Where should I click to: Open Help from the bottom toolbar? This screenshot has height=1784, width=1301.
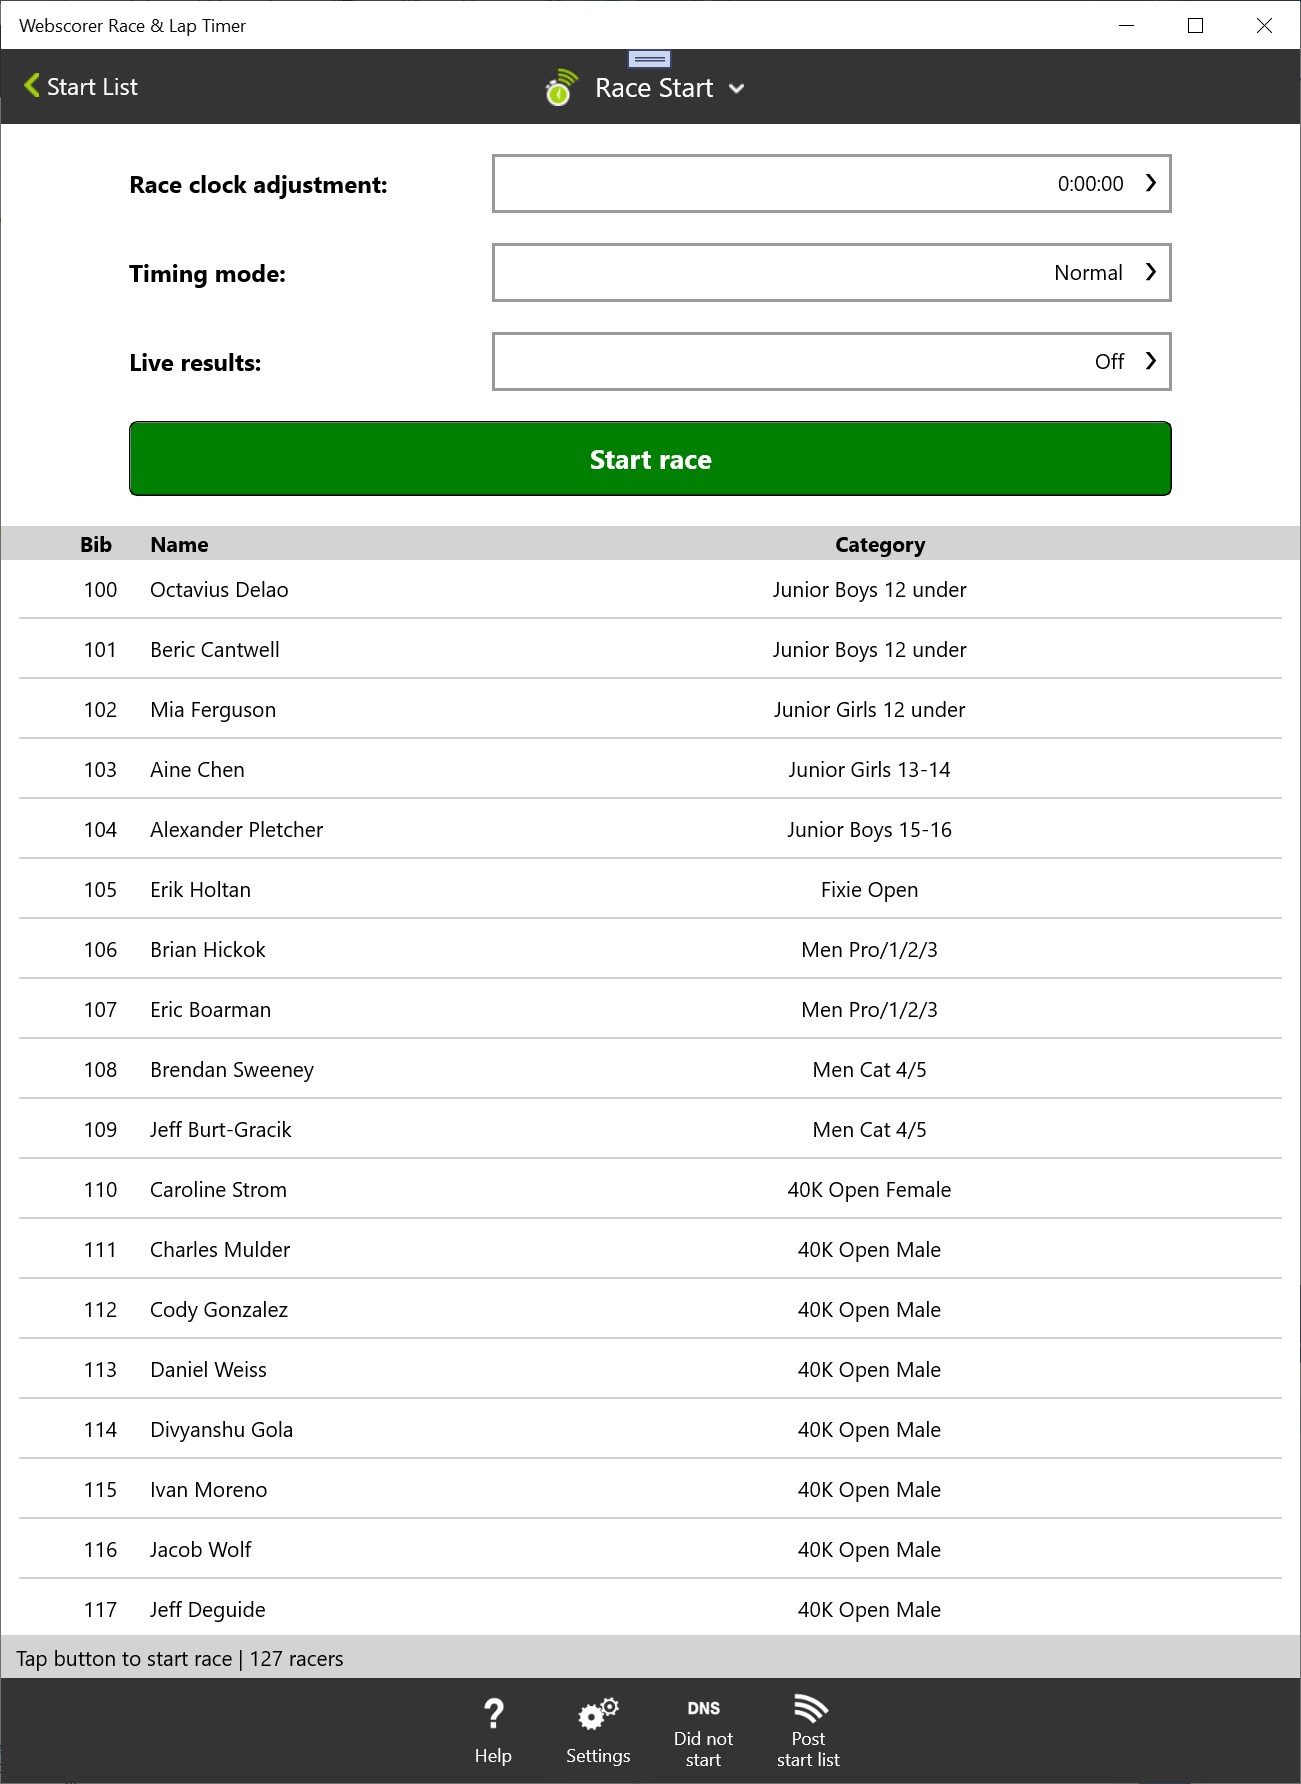click(x=494, y=1727)
